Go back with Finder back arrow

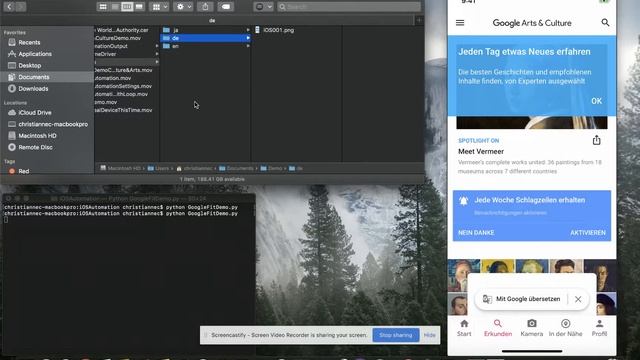[x=9, y=7]
